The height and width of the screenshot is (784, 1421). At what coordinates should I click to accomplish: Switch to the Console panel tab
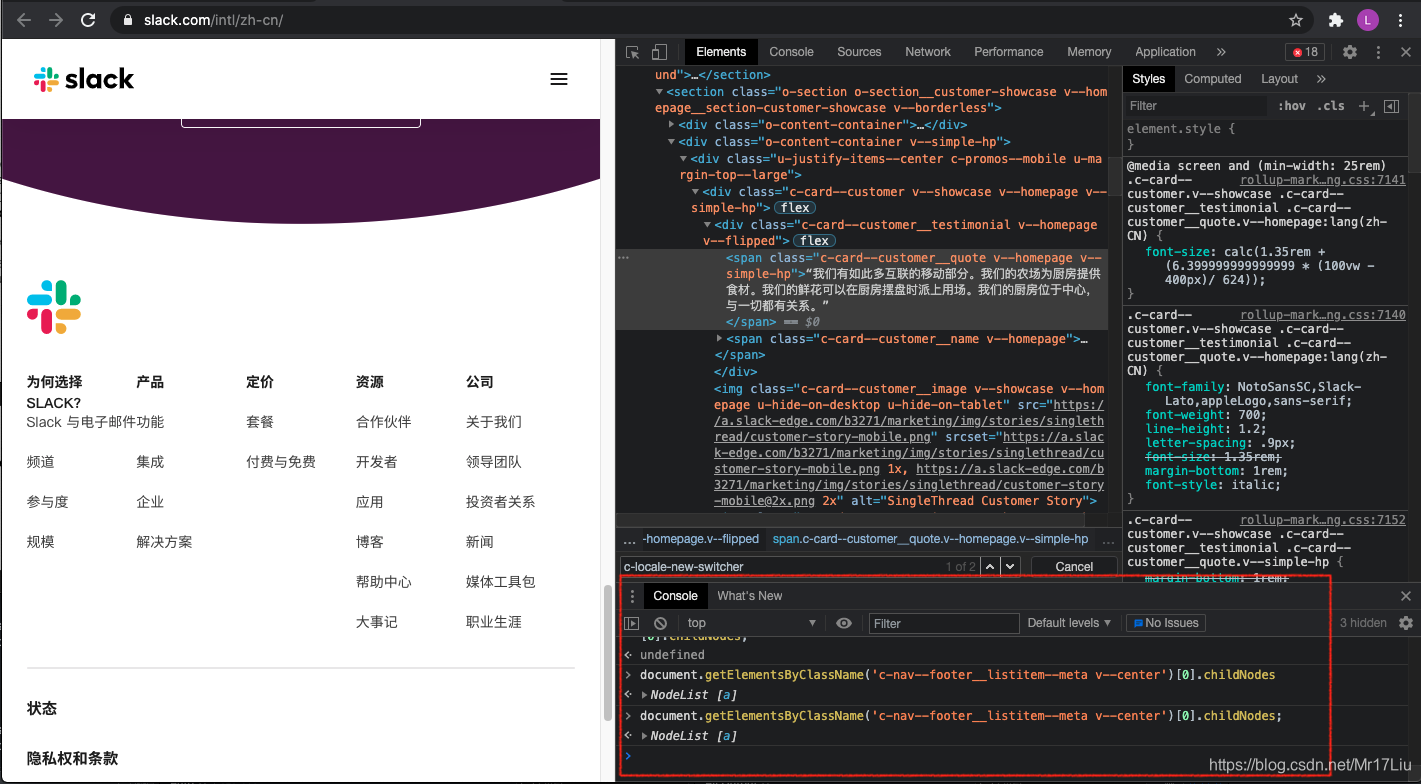click(x=675, y=595)
